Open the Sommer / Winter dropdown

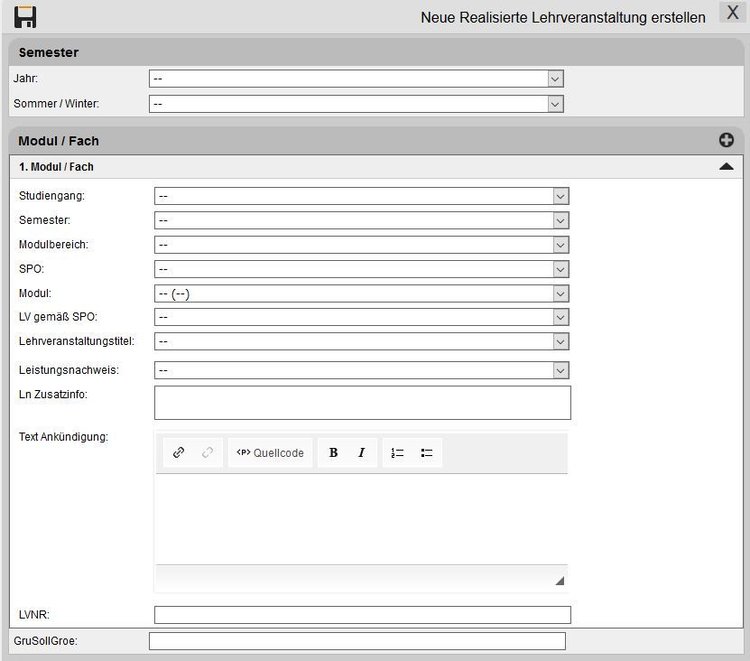tap(356, 103)
